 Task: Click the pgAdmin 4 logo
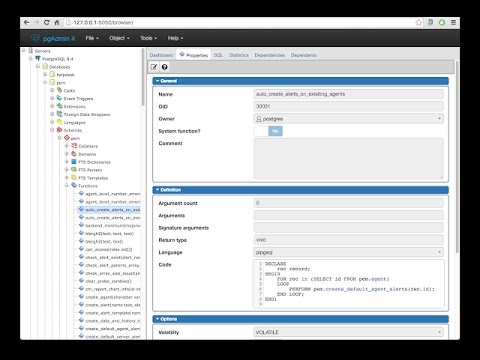pyautogui.click(x=53, y=38)
